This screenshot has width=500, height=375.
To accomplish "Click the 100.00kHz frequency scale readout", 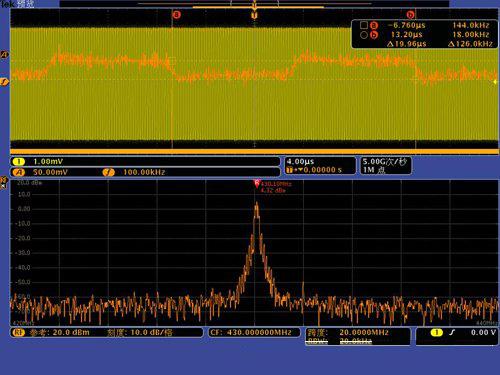I will pyautogui.click(x=144, y=172).
